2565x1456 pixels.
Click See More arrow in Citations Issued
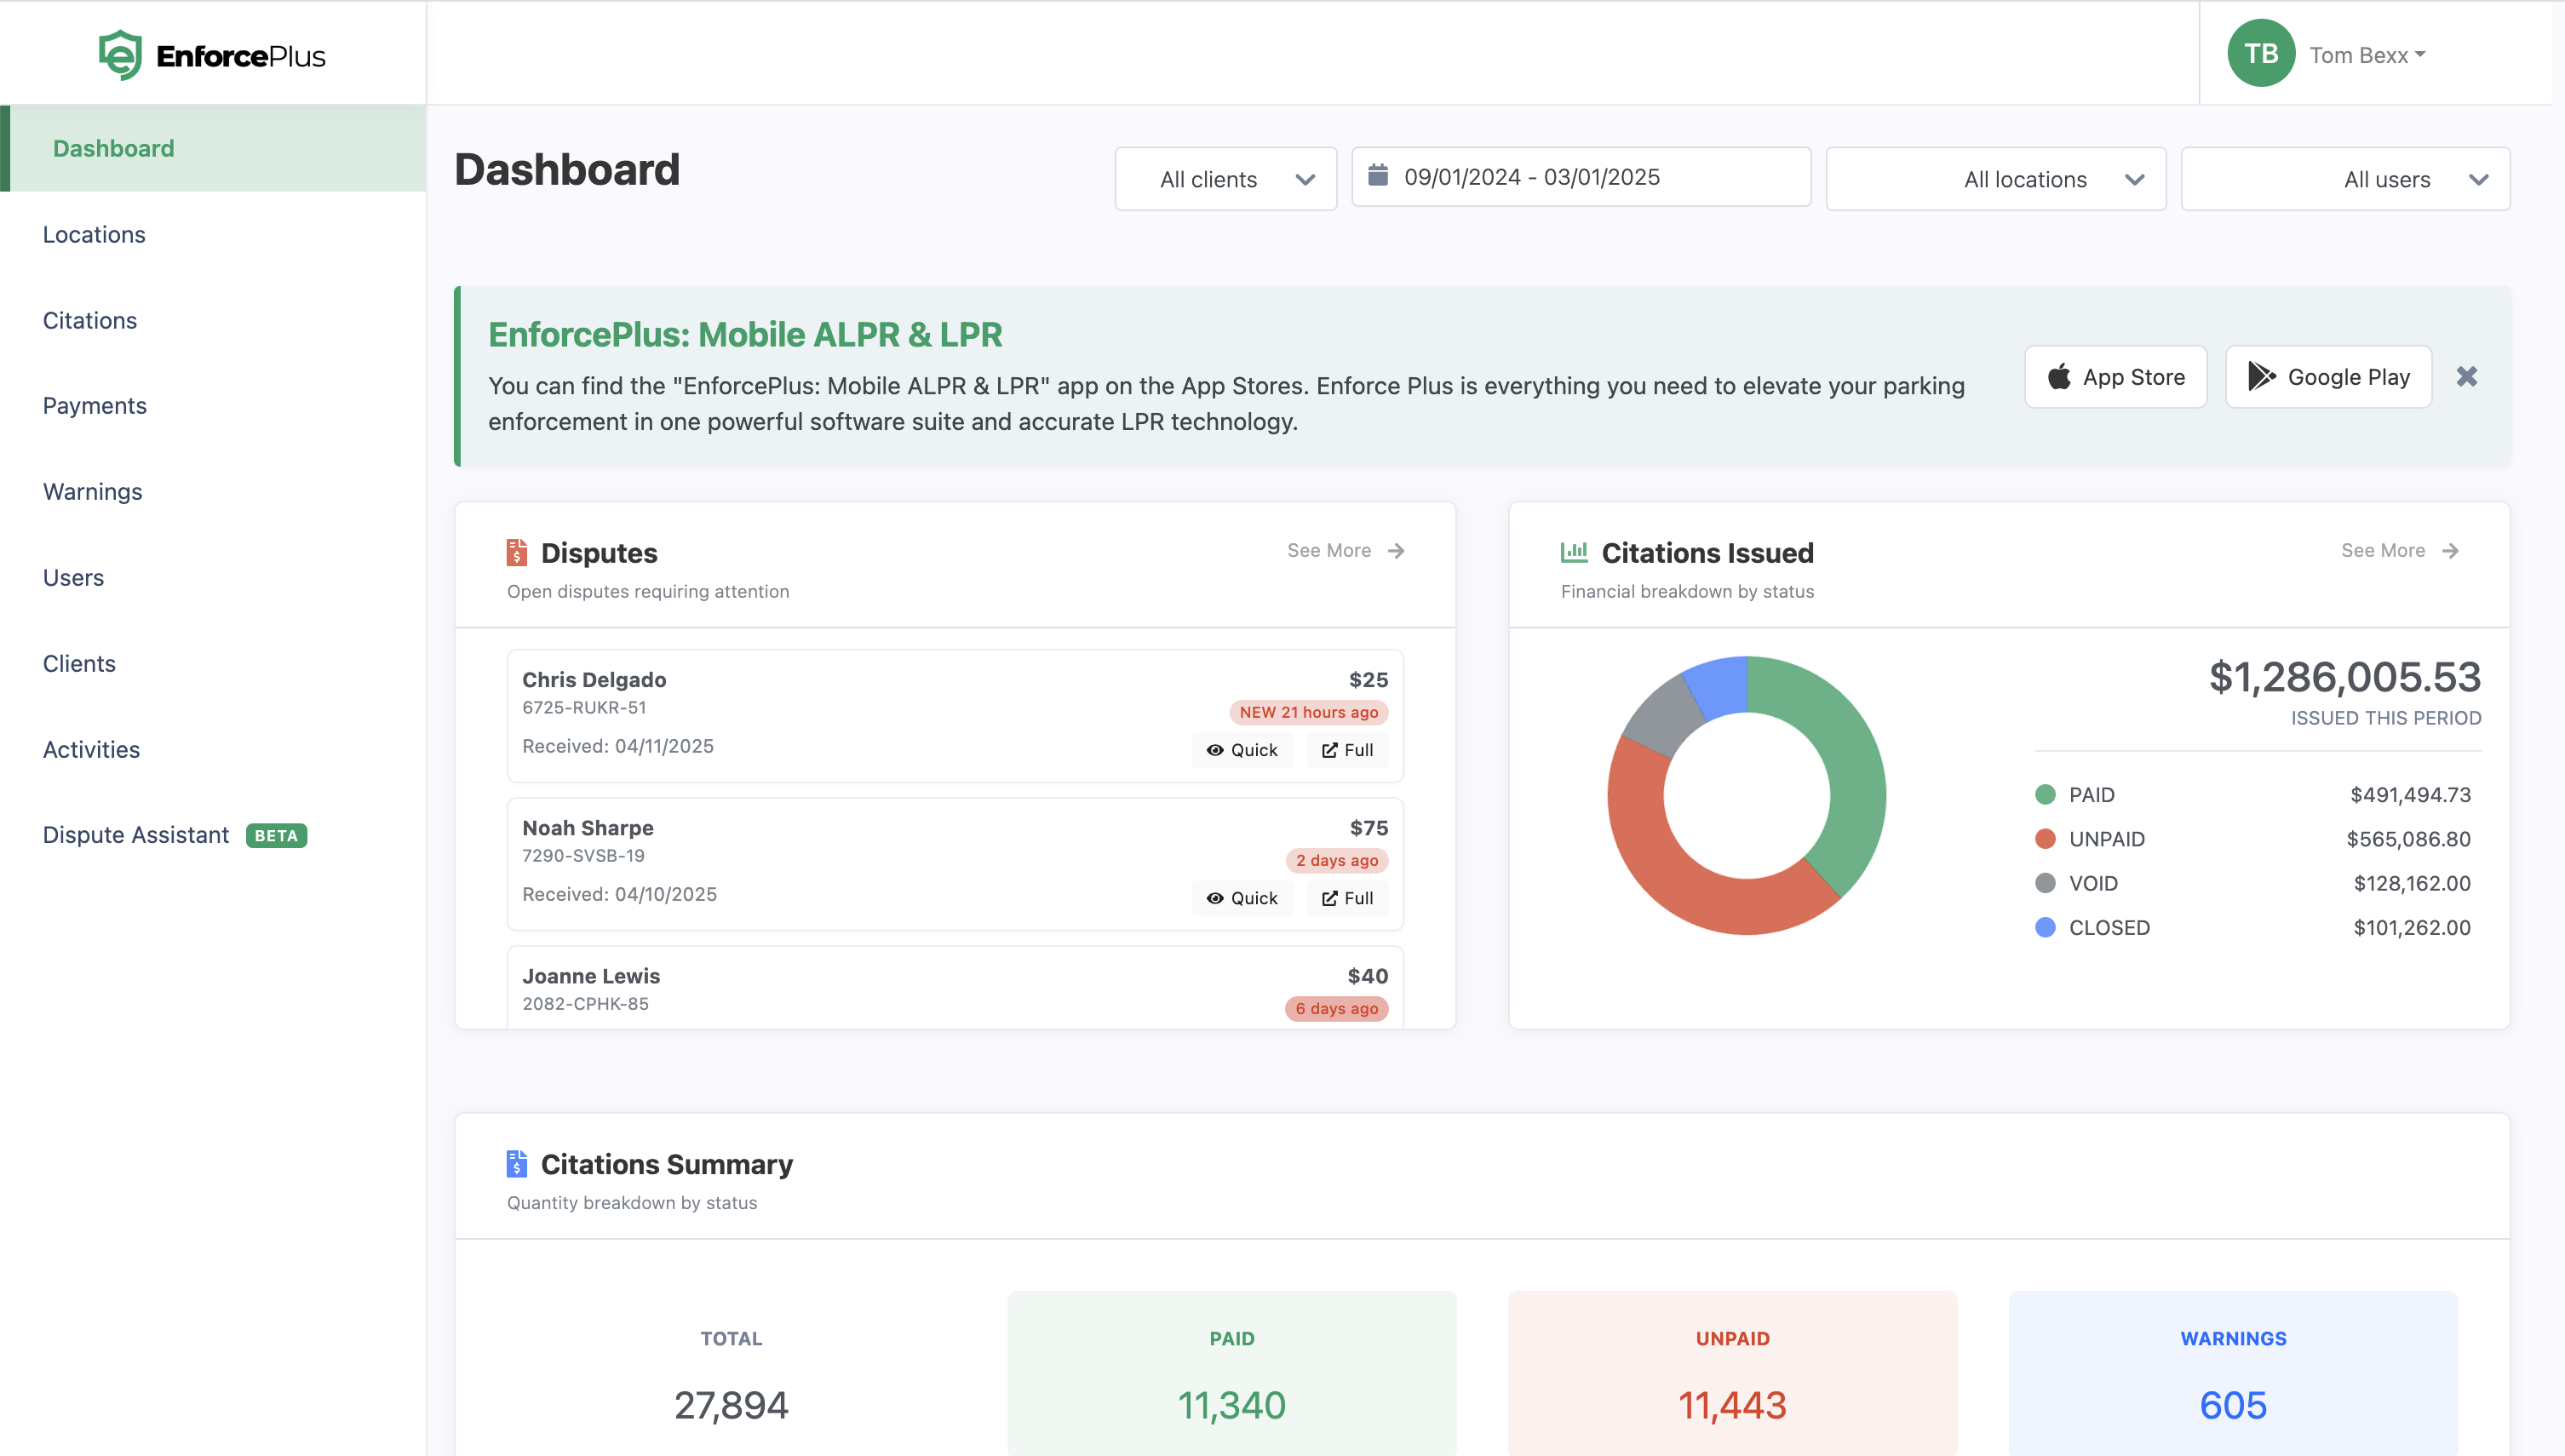2449,551
